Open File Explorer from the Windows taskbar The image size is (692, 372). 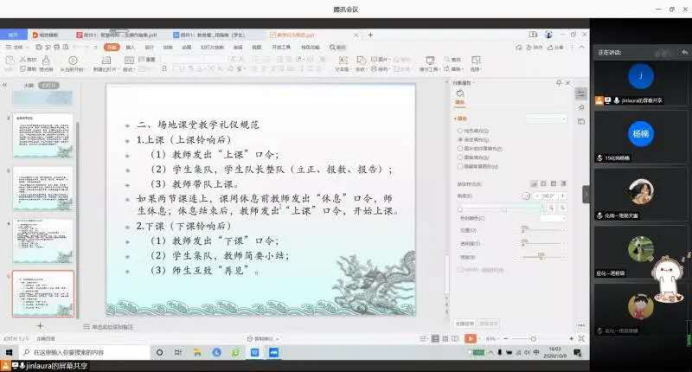pyautogui.click(x=197, y=352)
